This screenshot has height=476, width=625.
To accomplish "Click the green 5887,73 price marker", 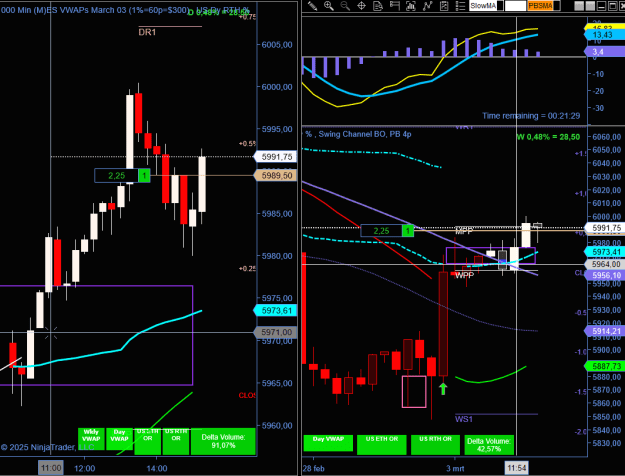I will [x=605, y=366].
